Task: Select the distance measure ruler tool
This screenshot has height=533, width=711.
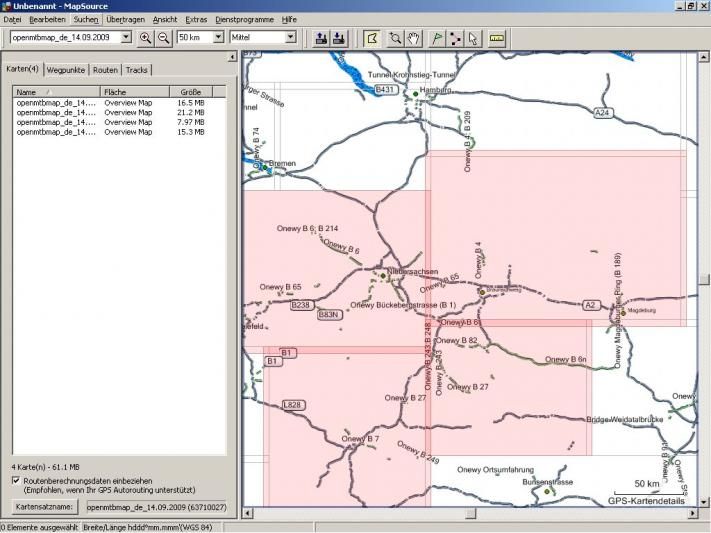Action: pyautogui.click(x=497, y=38)
